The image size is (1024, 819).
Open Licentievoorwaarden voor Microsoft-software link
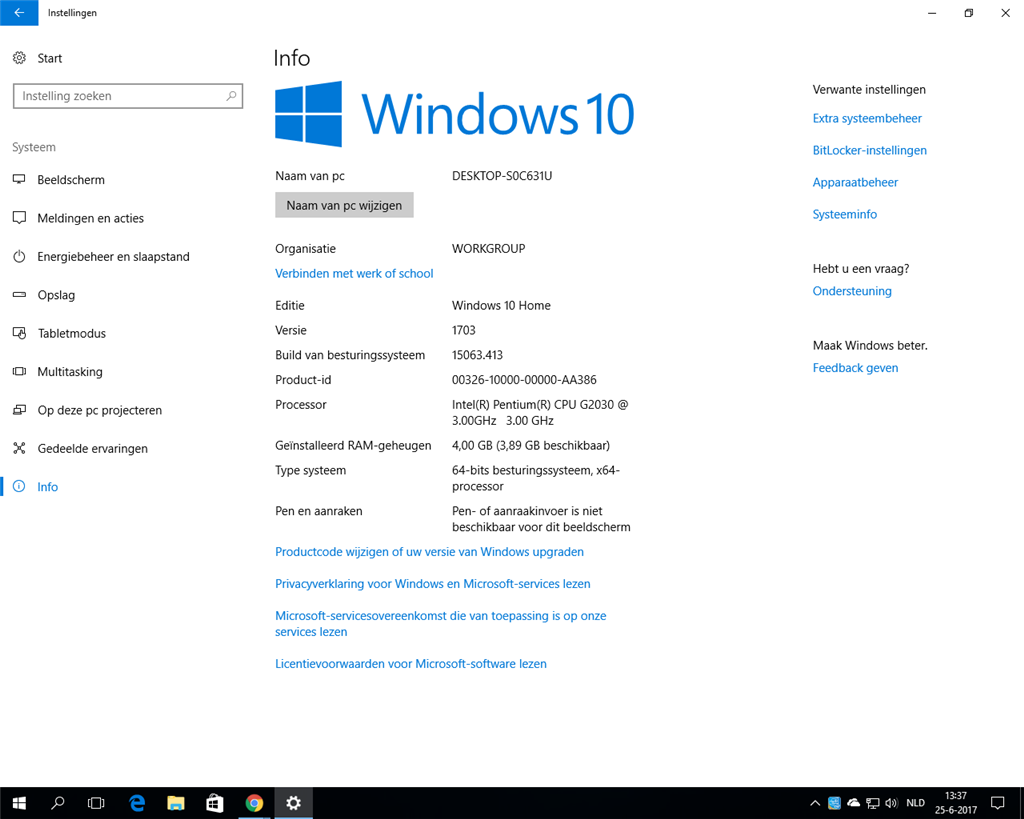click(411, 664)
